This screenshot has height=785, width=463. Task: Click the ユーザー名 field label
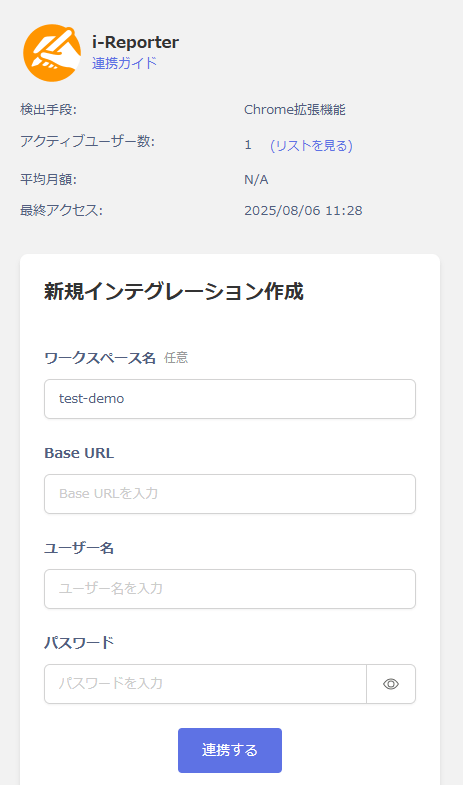79,548
